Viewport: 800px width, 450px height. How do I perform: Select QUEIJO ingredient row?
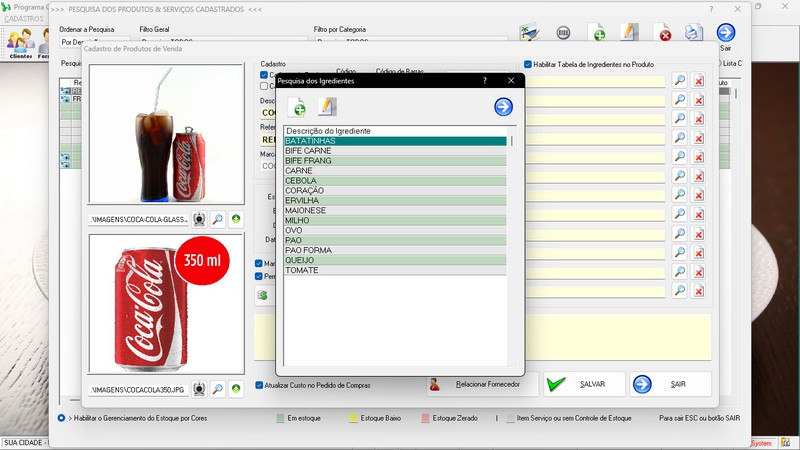395,260
